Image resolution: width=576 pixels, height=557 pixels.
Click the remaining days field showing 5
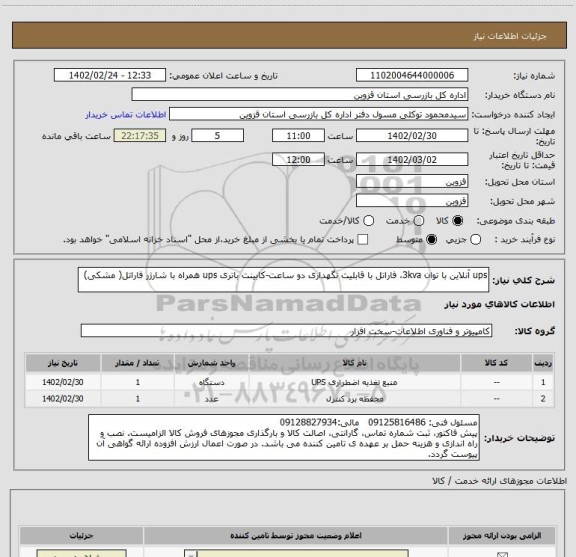tap(217, 136)
